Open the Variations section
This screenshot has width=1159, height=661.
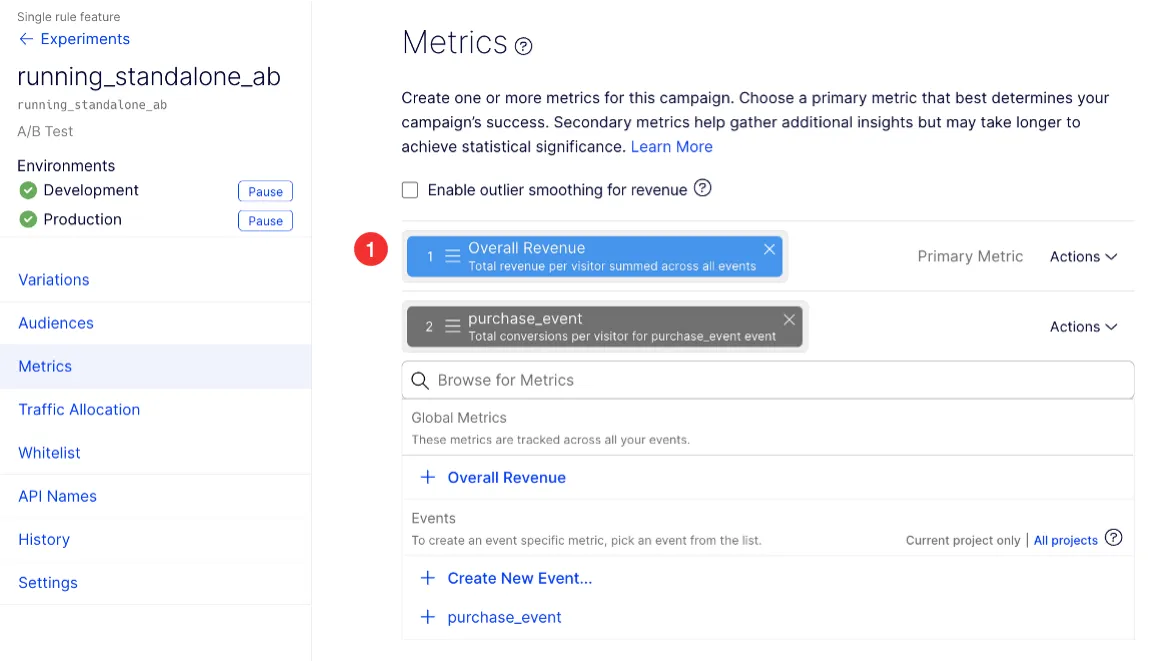coord(54,279)
